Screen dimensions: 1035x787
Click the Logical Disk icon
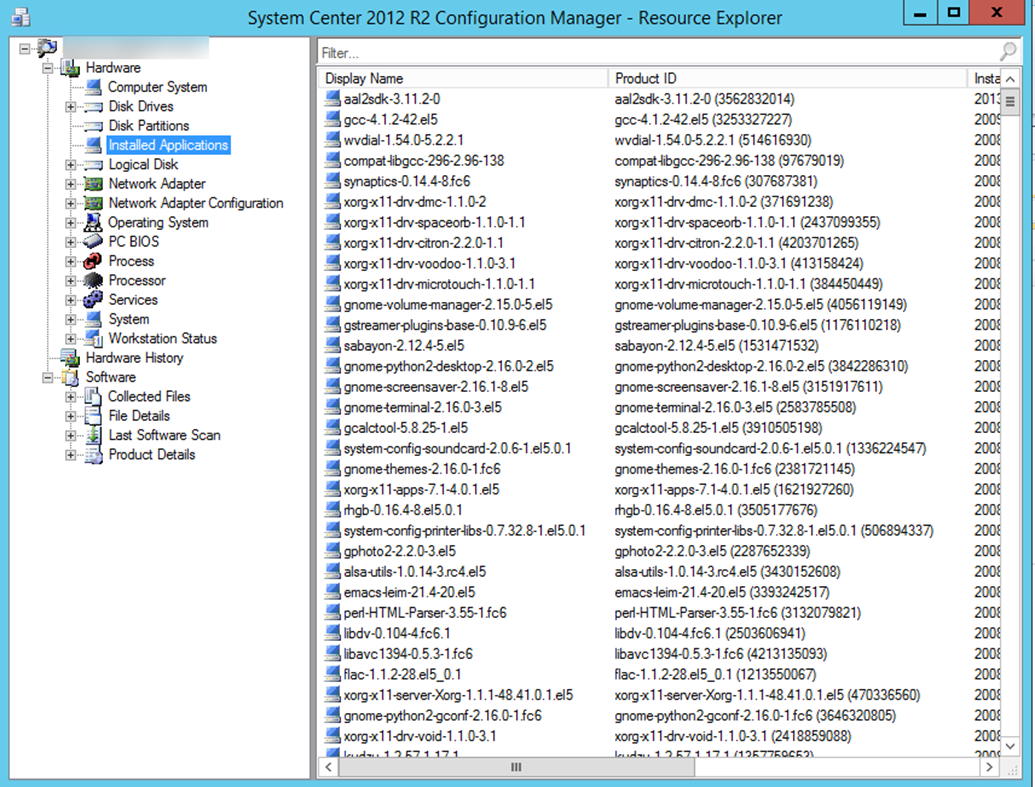point(94,164)
